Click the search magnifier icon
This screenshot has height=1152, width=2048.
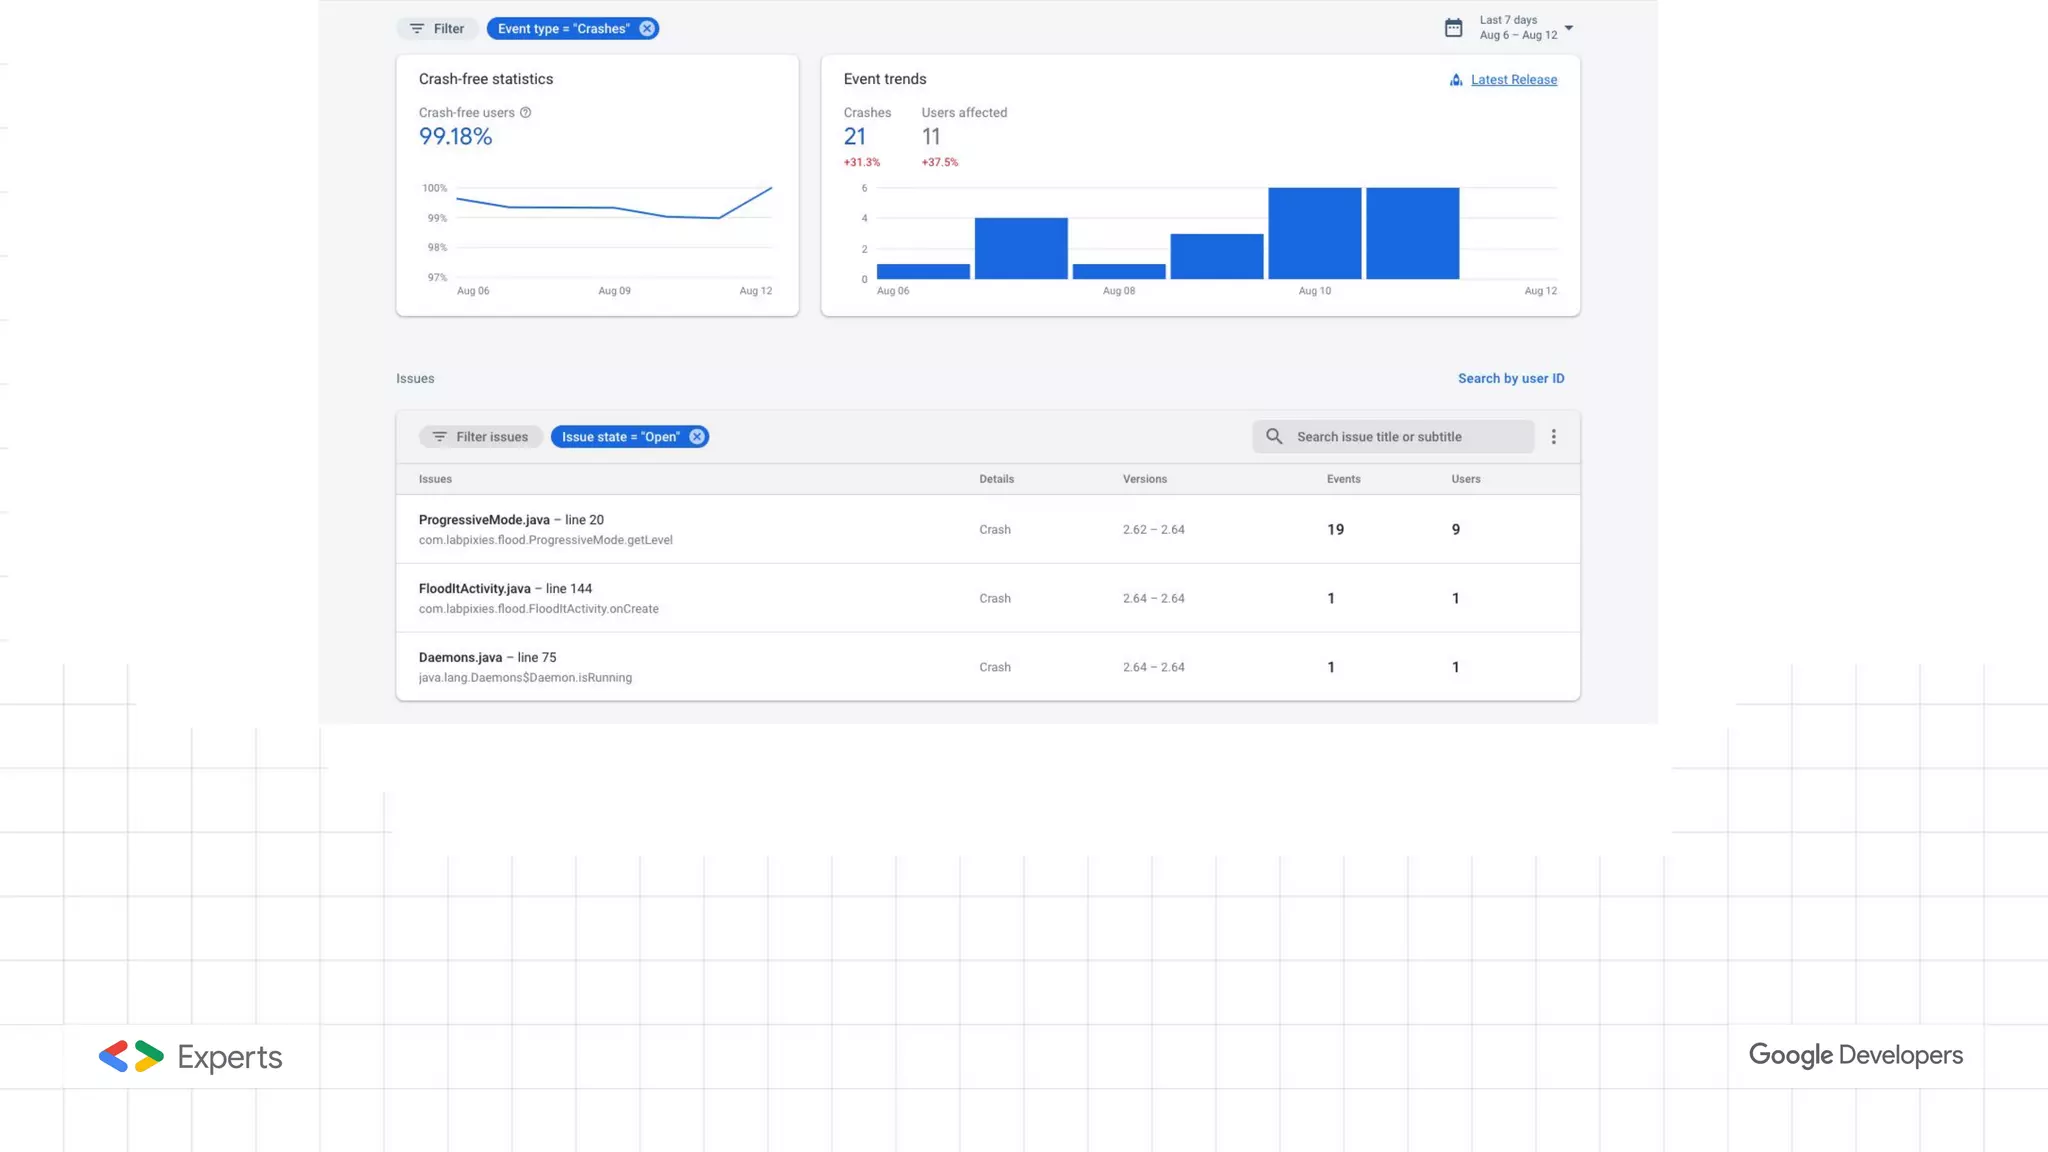point(1274,437)
